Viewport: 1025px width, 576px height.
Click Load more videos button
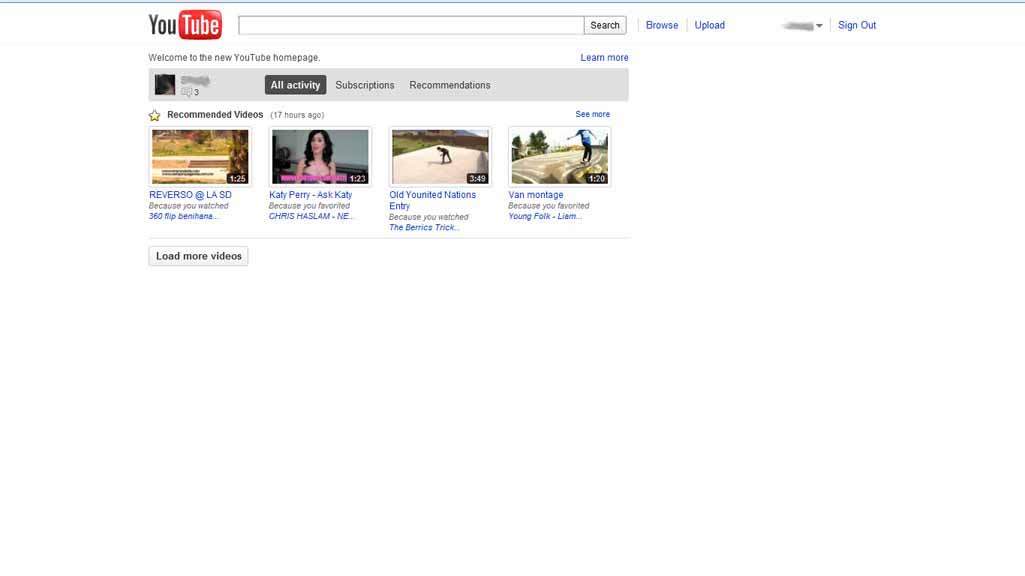pos(198,256)
